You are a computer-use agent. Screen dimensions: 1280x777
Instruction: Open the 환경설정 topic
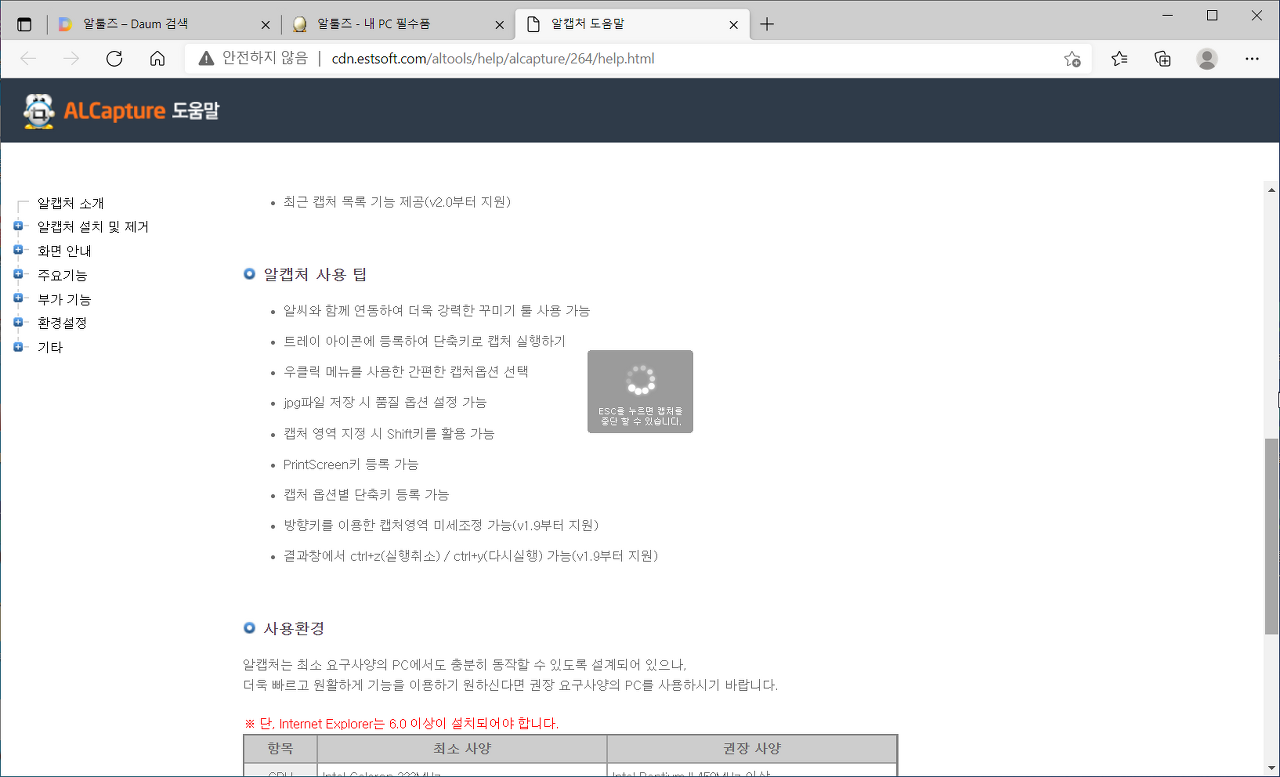tap(62, 323)
